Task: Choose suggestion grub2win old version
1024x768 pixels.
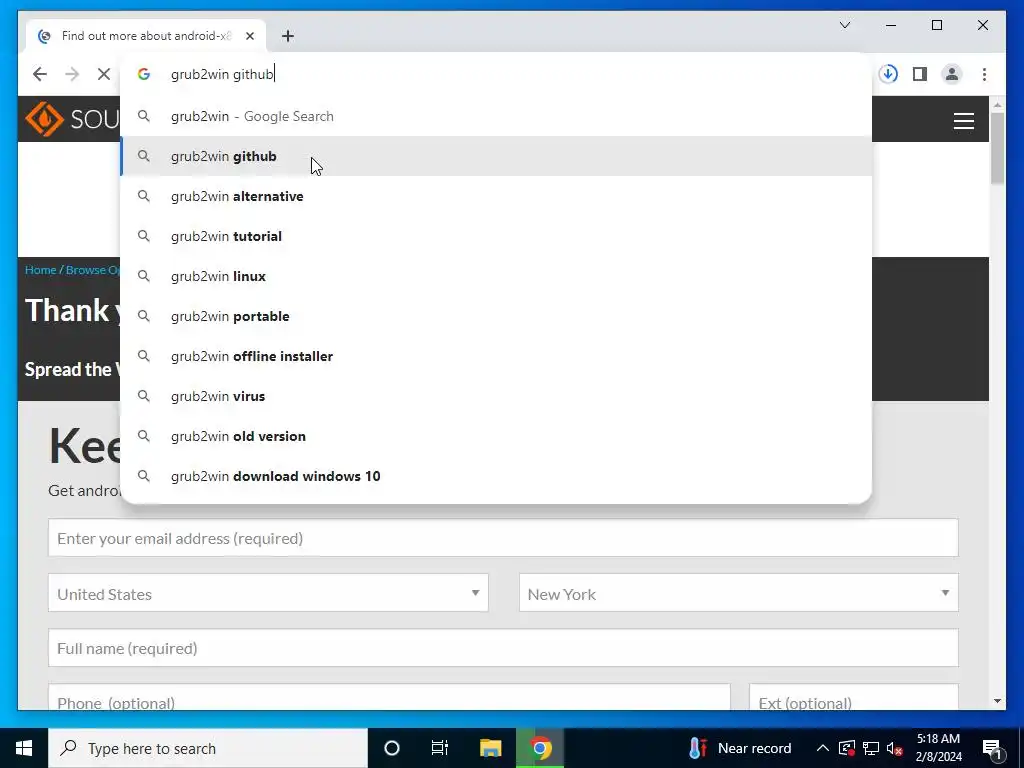Action: click(x=496, y=436)
